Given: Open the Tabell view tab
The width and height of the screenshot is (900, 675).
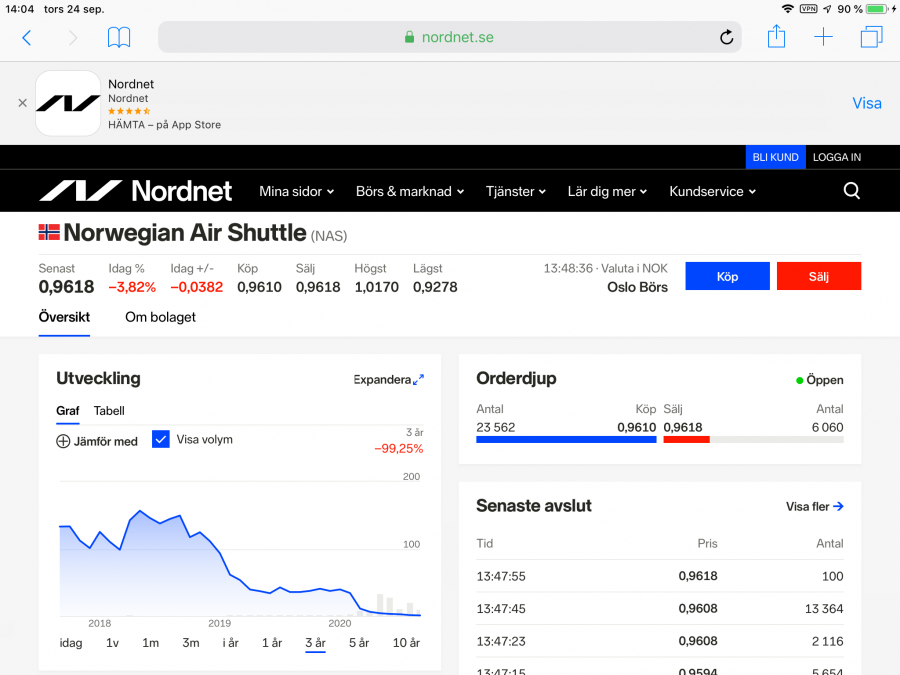Looking at the screenshot, I should (109, 411).
